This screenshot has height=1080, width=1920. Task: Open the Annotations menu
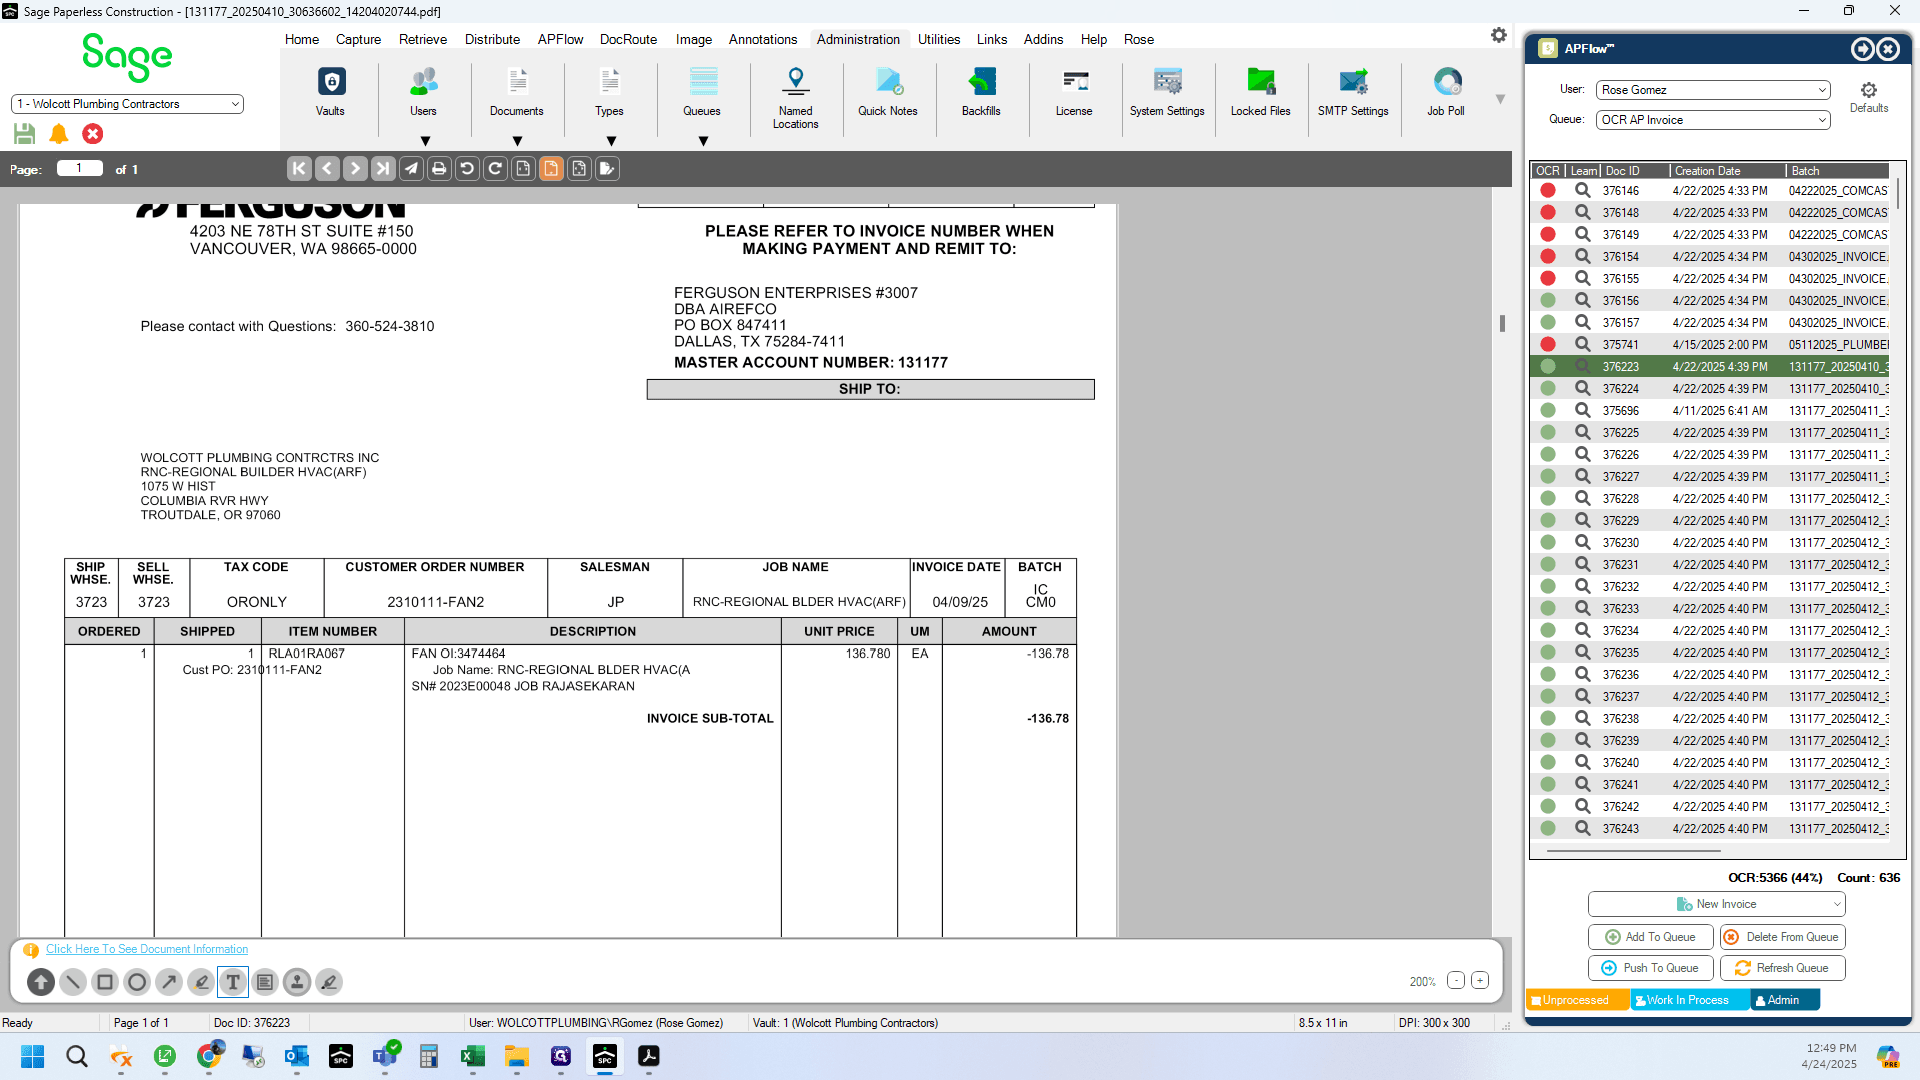click(763, 39)
